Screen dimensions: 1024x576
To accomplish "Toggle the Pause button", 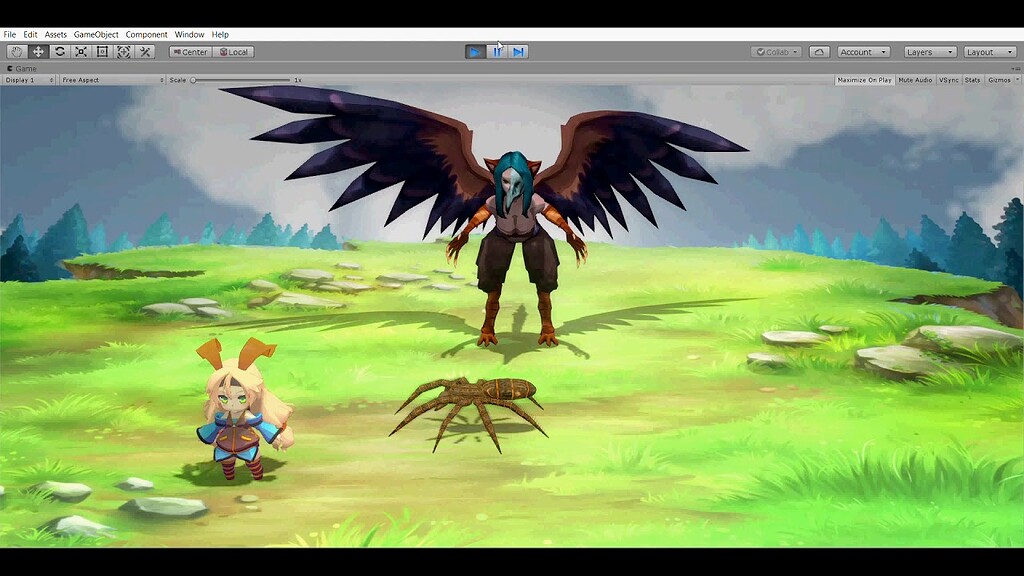I will (x=496, y=51).
